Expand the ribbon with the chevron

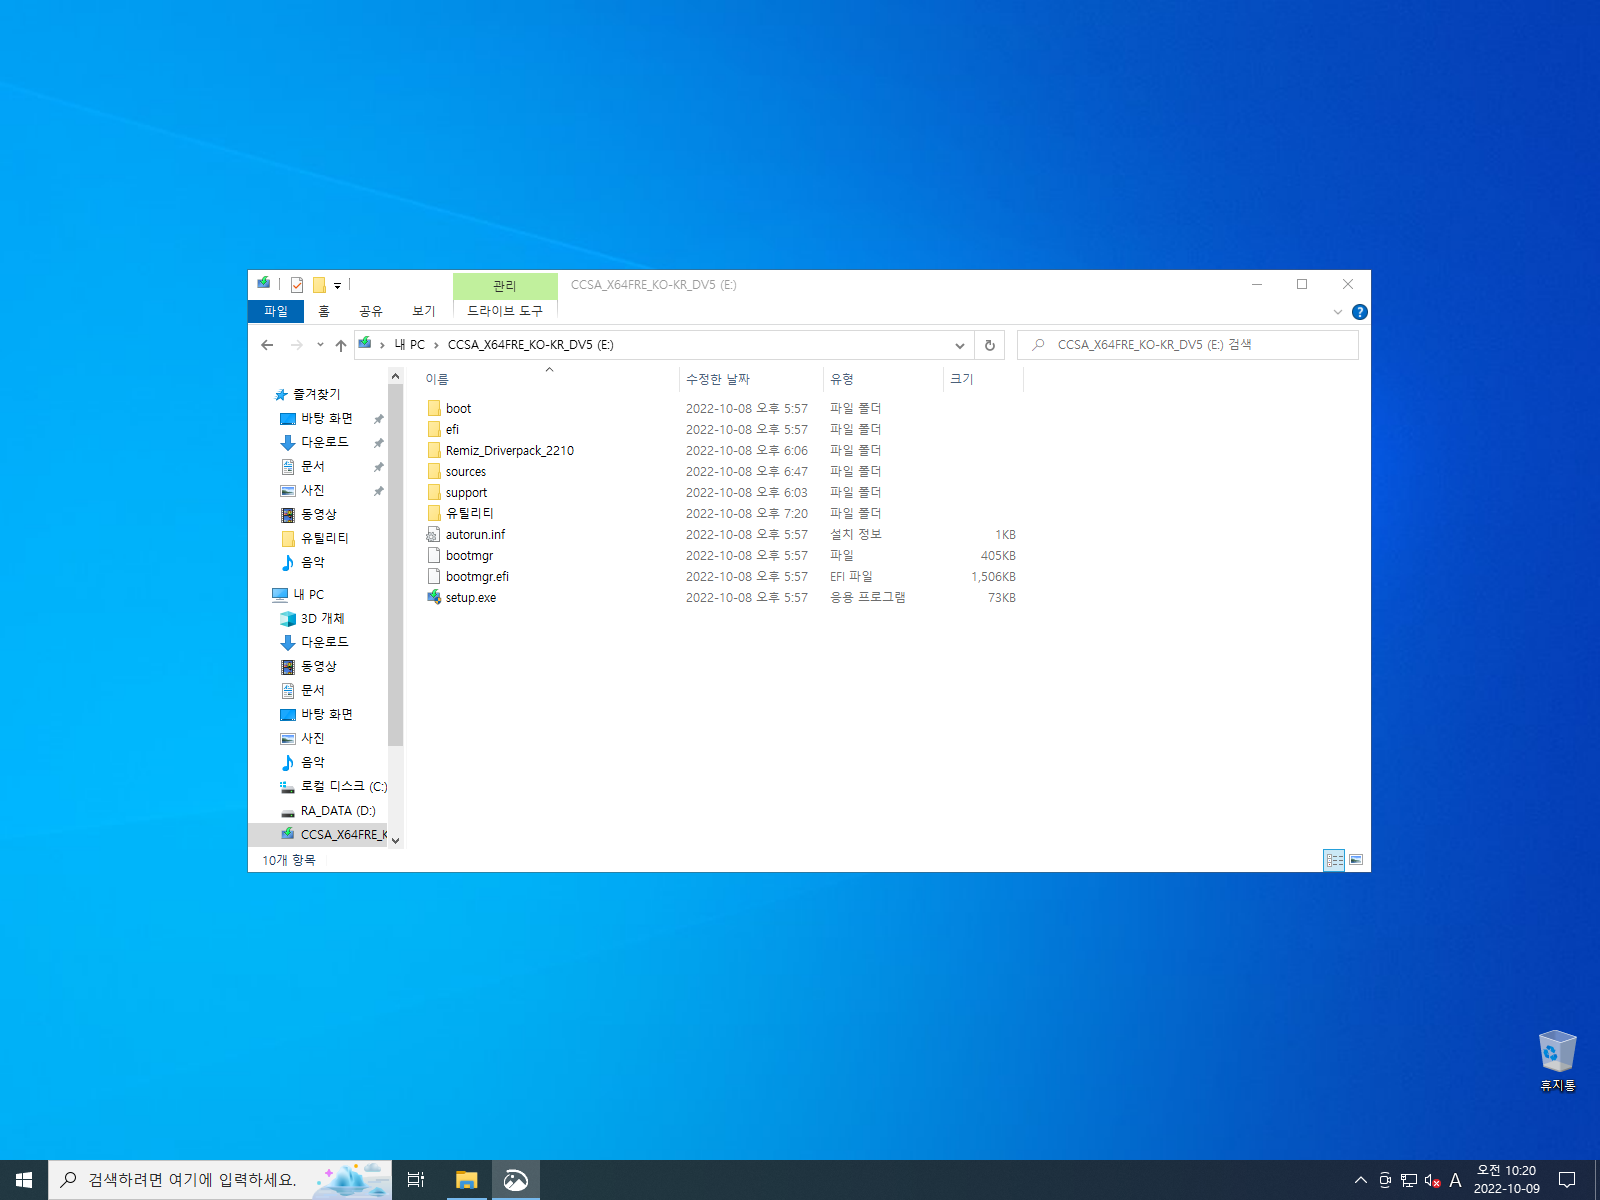[x=1338, y=312]
